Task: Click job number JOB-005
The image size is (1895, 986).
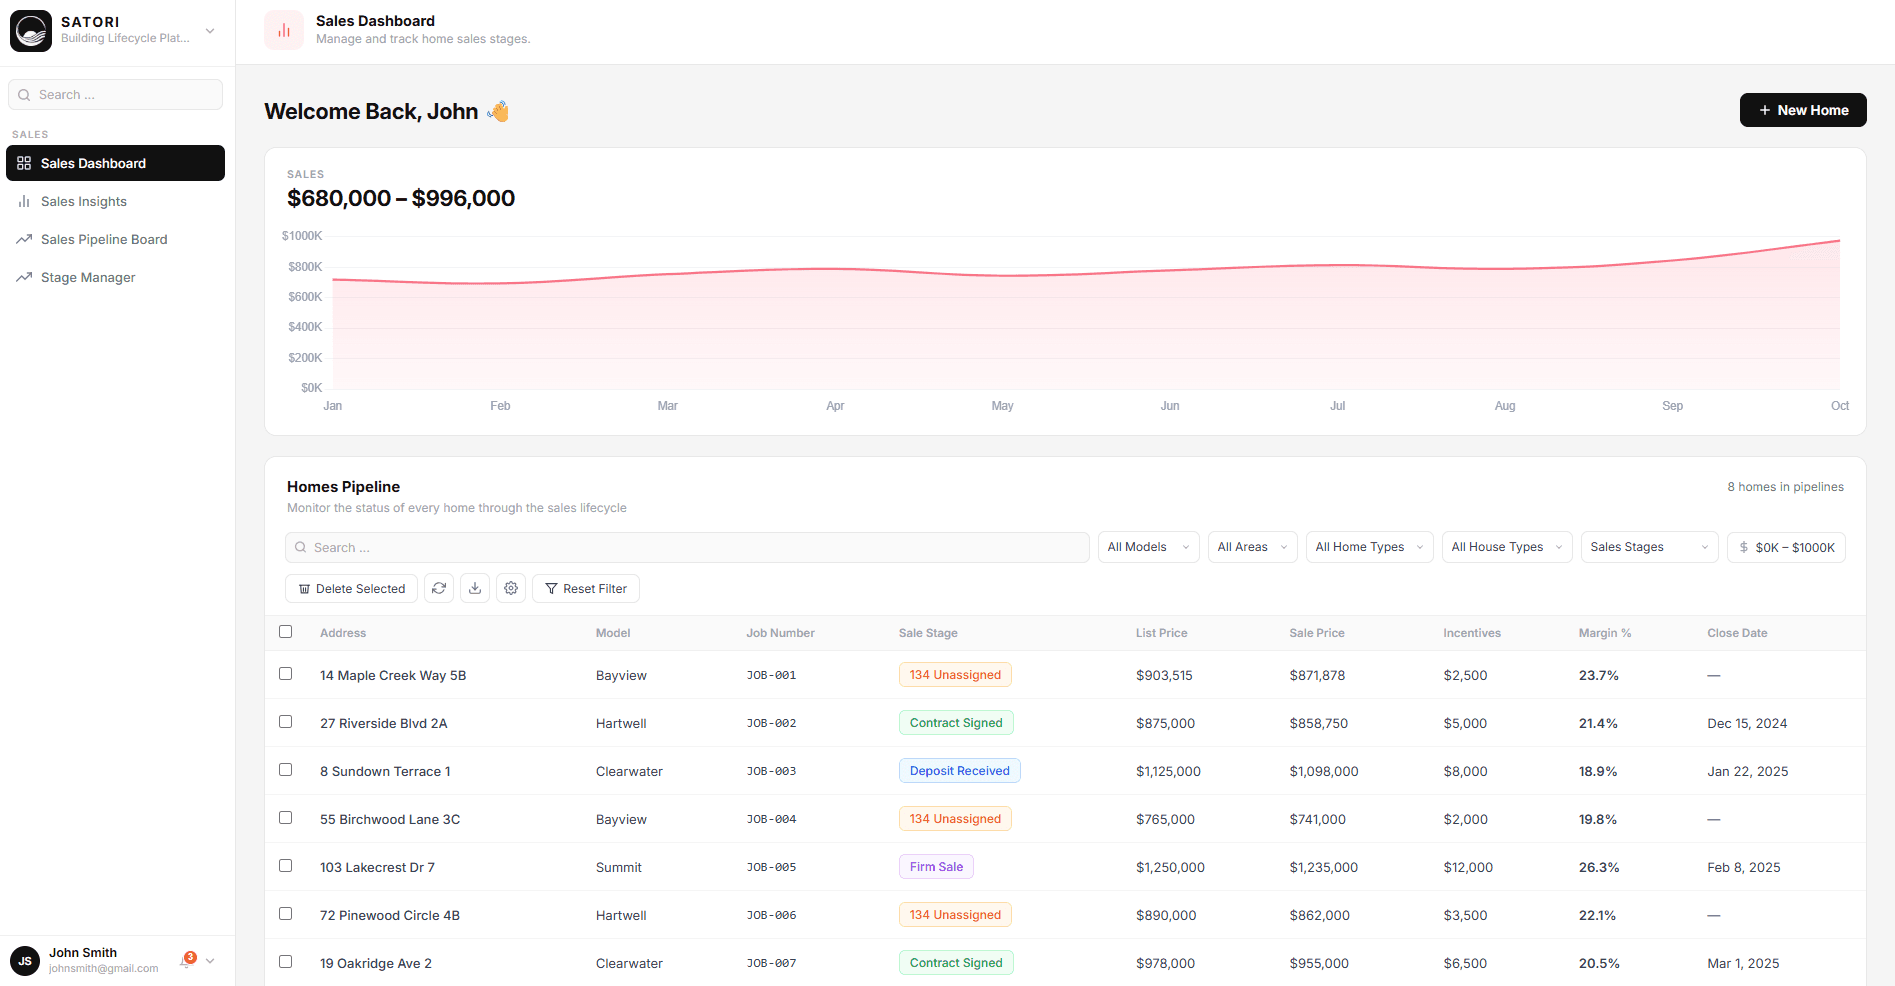Action: pyautogui.click(x=771, y=867)
